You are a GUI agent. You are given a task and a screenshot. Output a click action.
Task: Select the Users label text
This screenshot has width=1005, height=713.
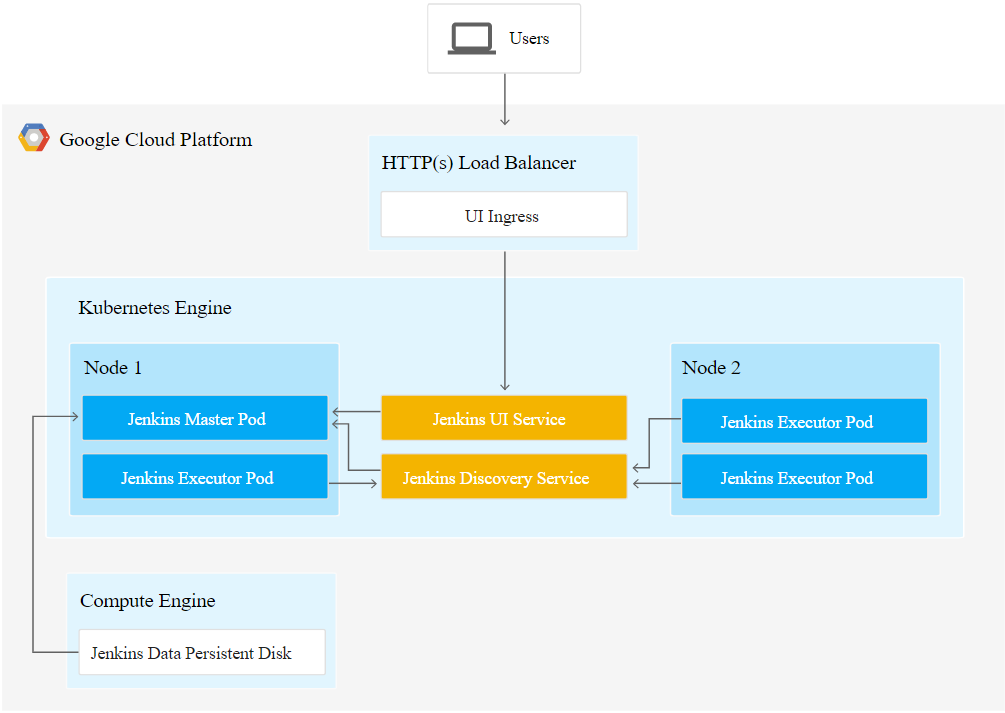click(x=529, y=38)
